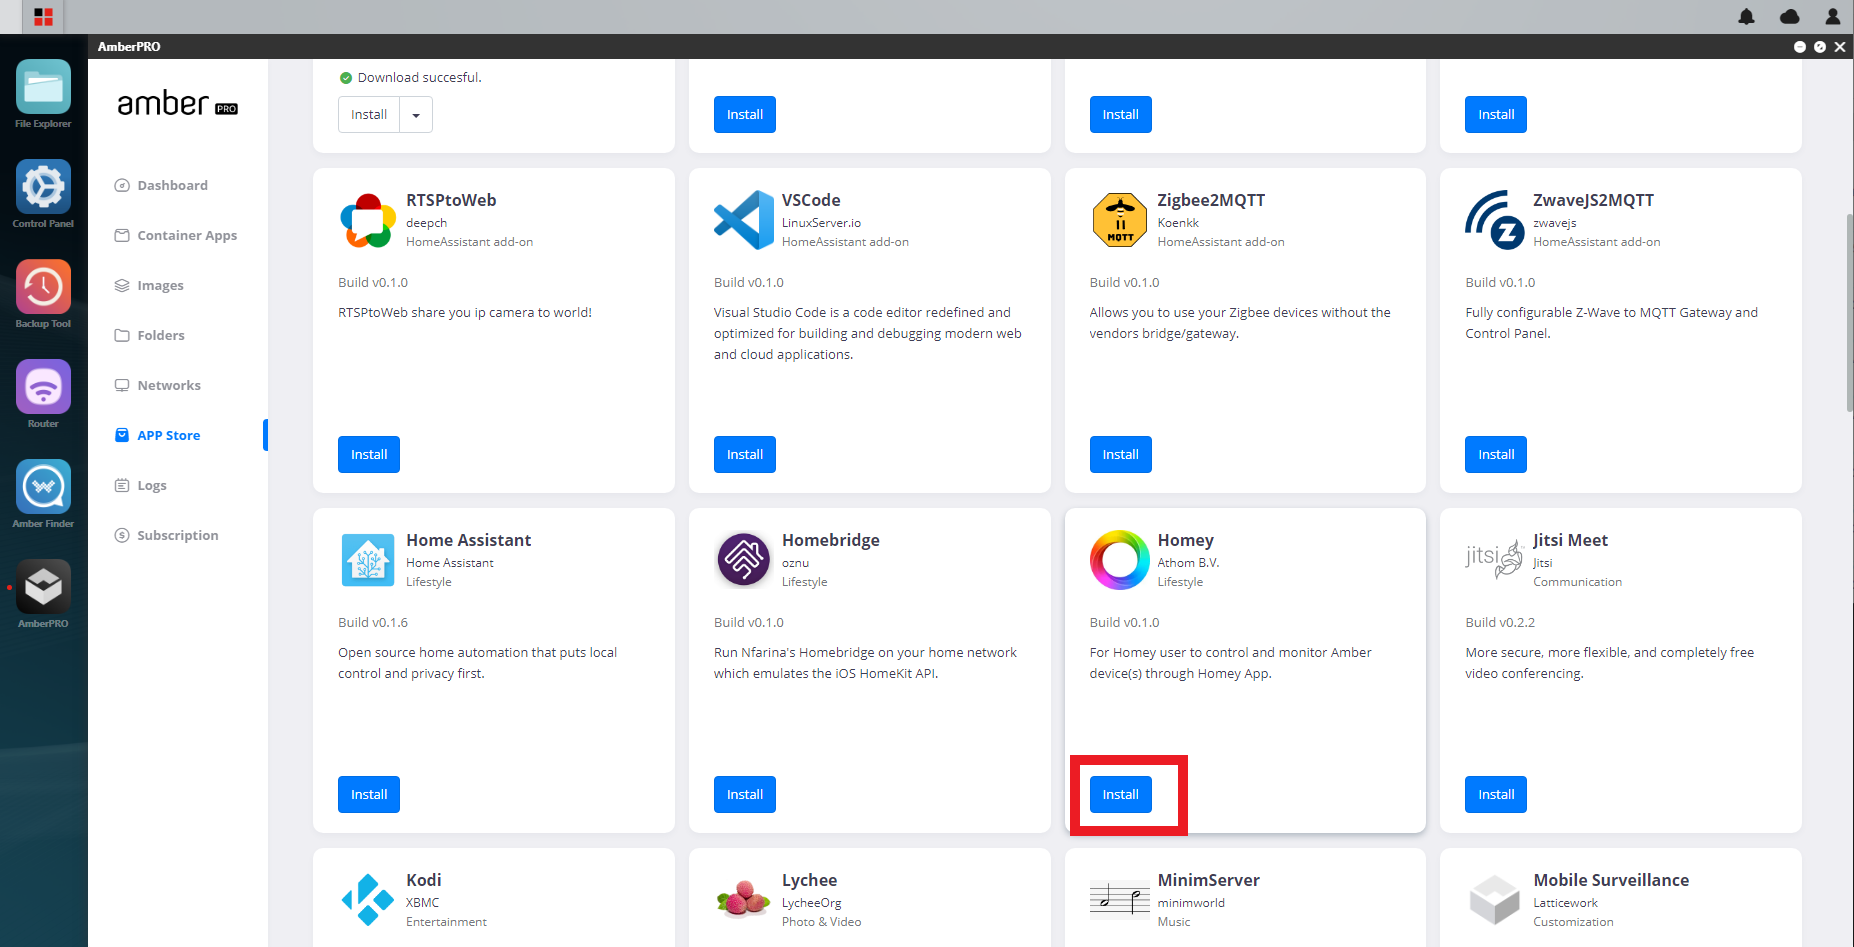Image resolution: width=1854 pixels, height=947 pixels.
Task: Click the AmberPRO dock icon
Action: 43,587
